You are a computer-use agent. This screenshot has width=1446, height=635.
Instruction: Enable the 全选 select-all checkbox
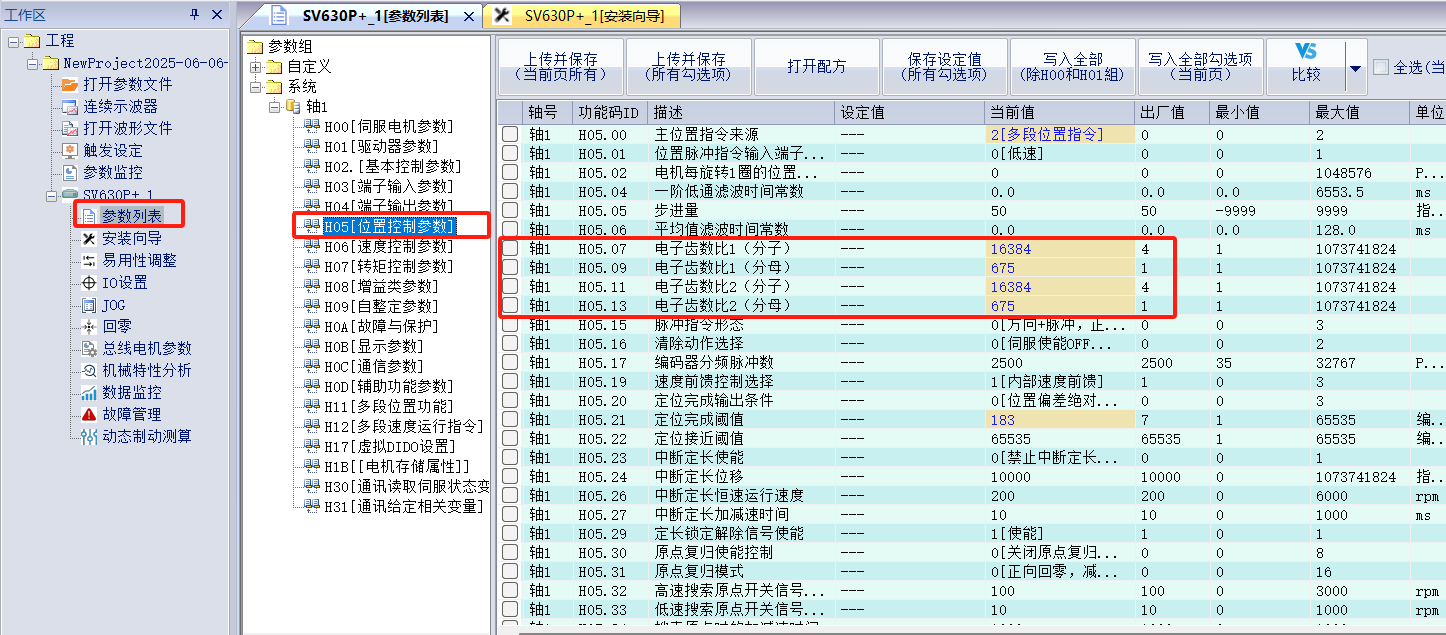pos(1381,67)
